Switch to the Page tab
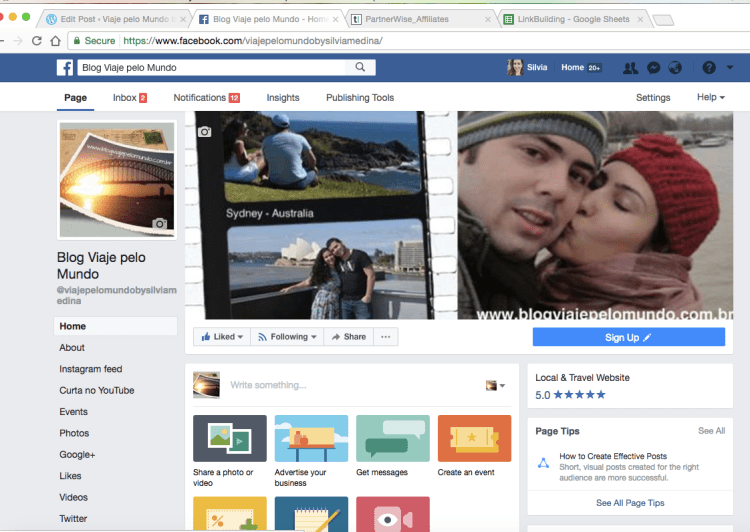Viewport: 750px width, 532px height. pyautogui.click(x=76, y=98)
